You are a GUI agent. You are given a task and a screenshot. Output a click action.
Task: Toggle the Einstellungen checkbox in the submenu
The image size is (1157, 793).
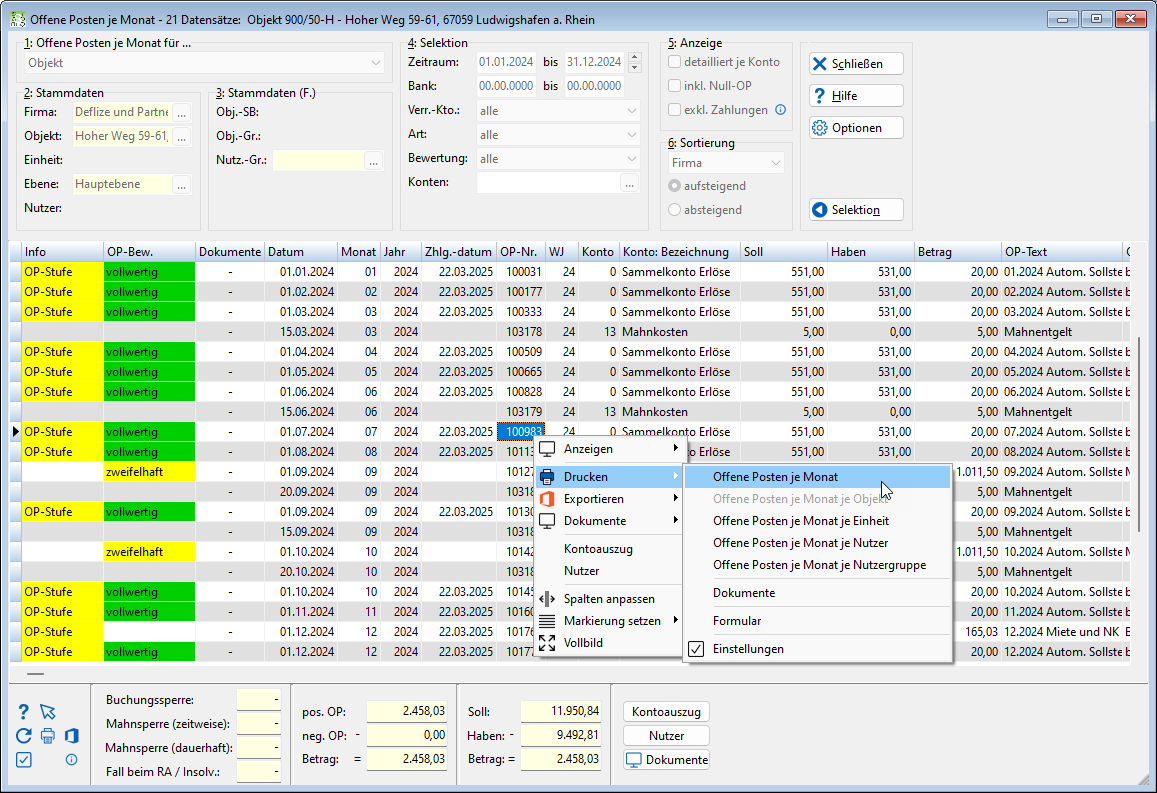click(x=696, y=649)
